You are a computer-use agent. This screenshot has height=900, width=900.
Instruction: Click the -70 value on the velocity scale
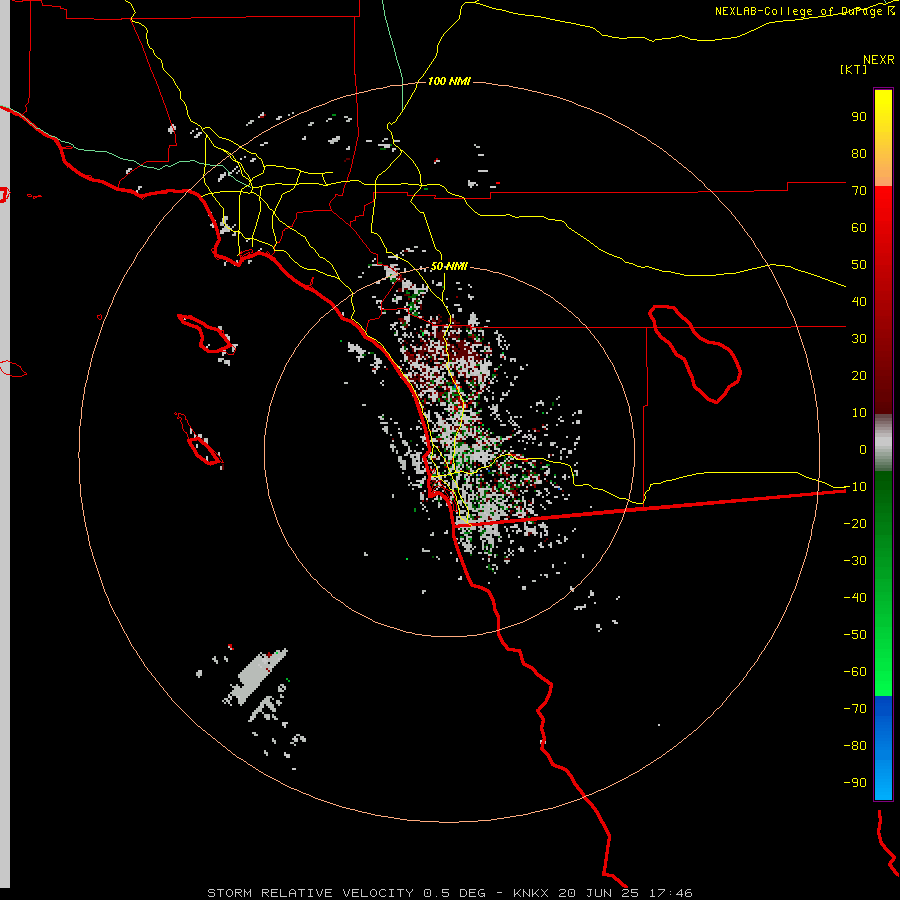[x=855, y=708]
